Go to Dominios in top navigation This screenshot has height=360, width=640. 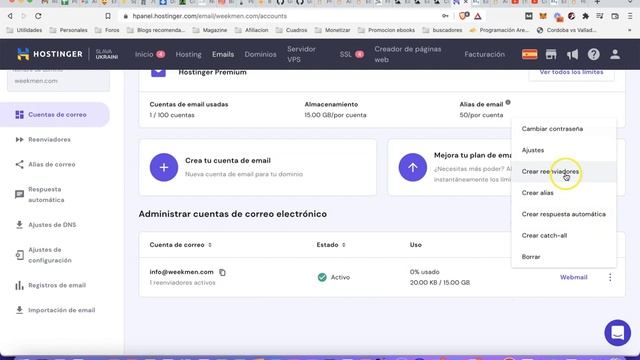(x=260, y=54)
